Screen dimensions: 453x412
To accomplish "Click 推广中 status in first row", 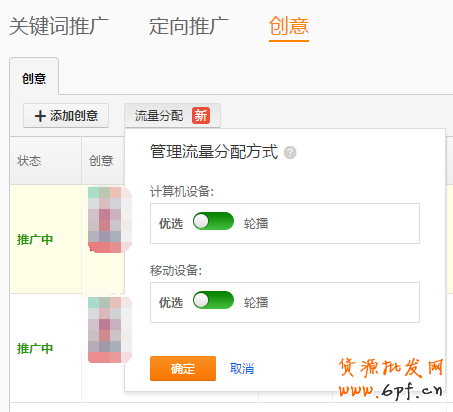I will click(x=35, y=239).
